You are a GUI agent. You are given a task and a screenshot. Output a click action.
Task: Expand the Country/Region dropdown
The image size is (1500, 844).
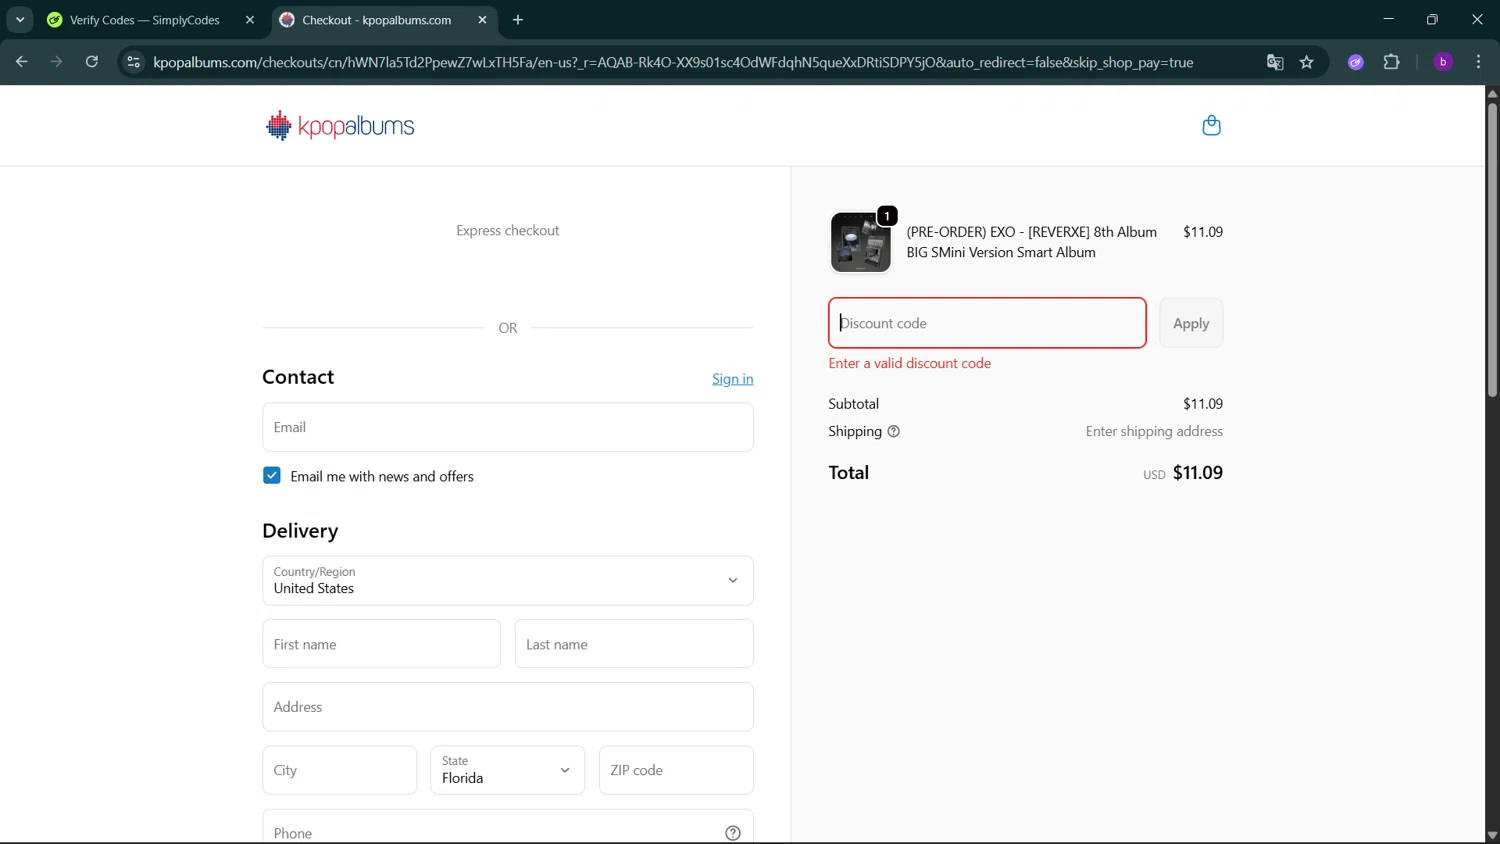[508, 580]
